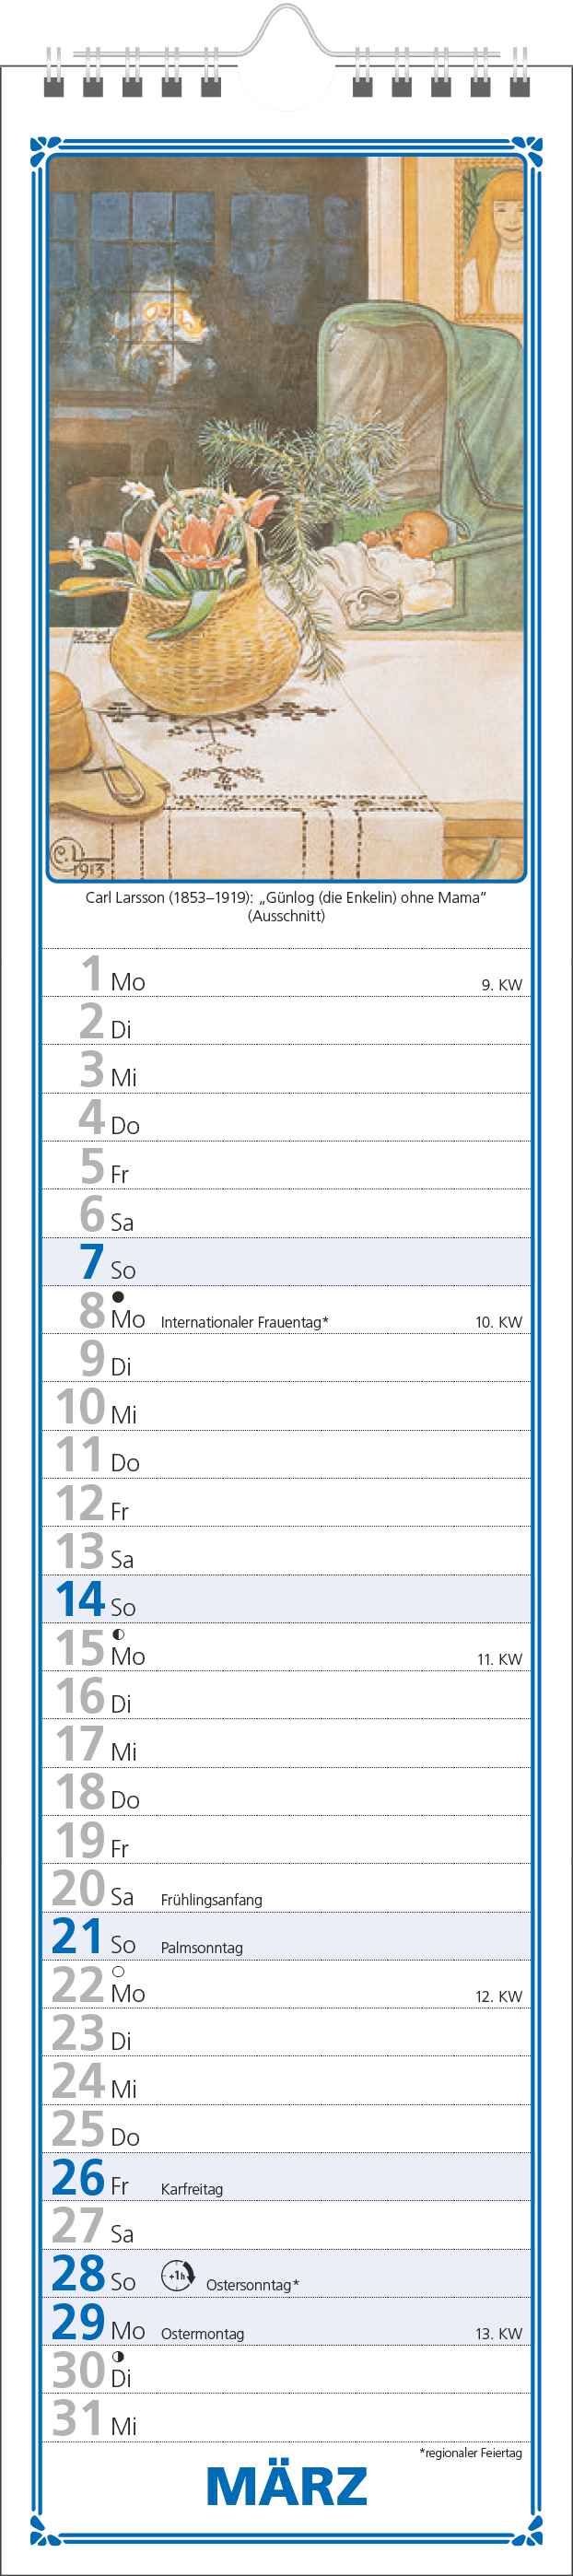Click the C.L. 1913 signature monogram in painting

(78, 857)
